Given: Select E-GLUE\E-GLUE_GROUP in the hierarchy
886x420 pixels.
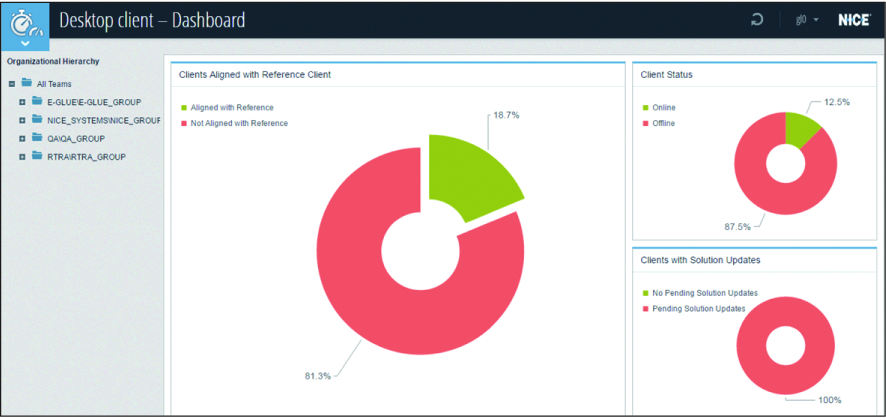Looking at the screenshot, I should (94, 102).
